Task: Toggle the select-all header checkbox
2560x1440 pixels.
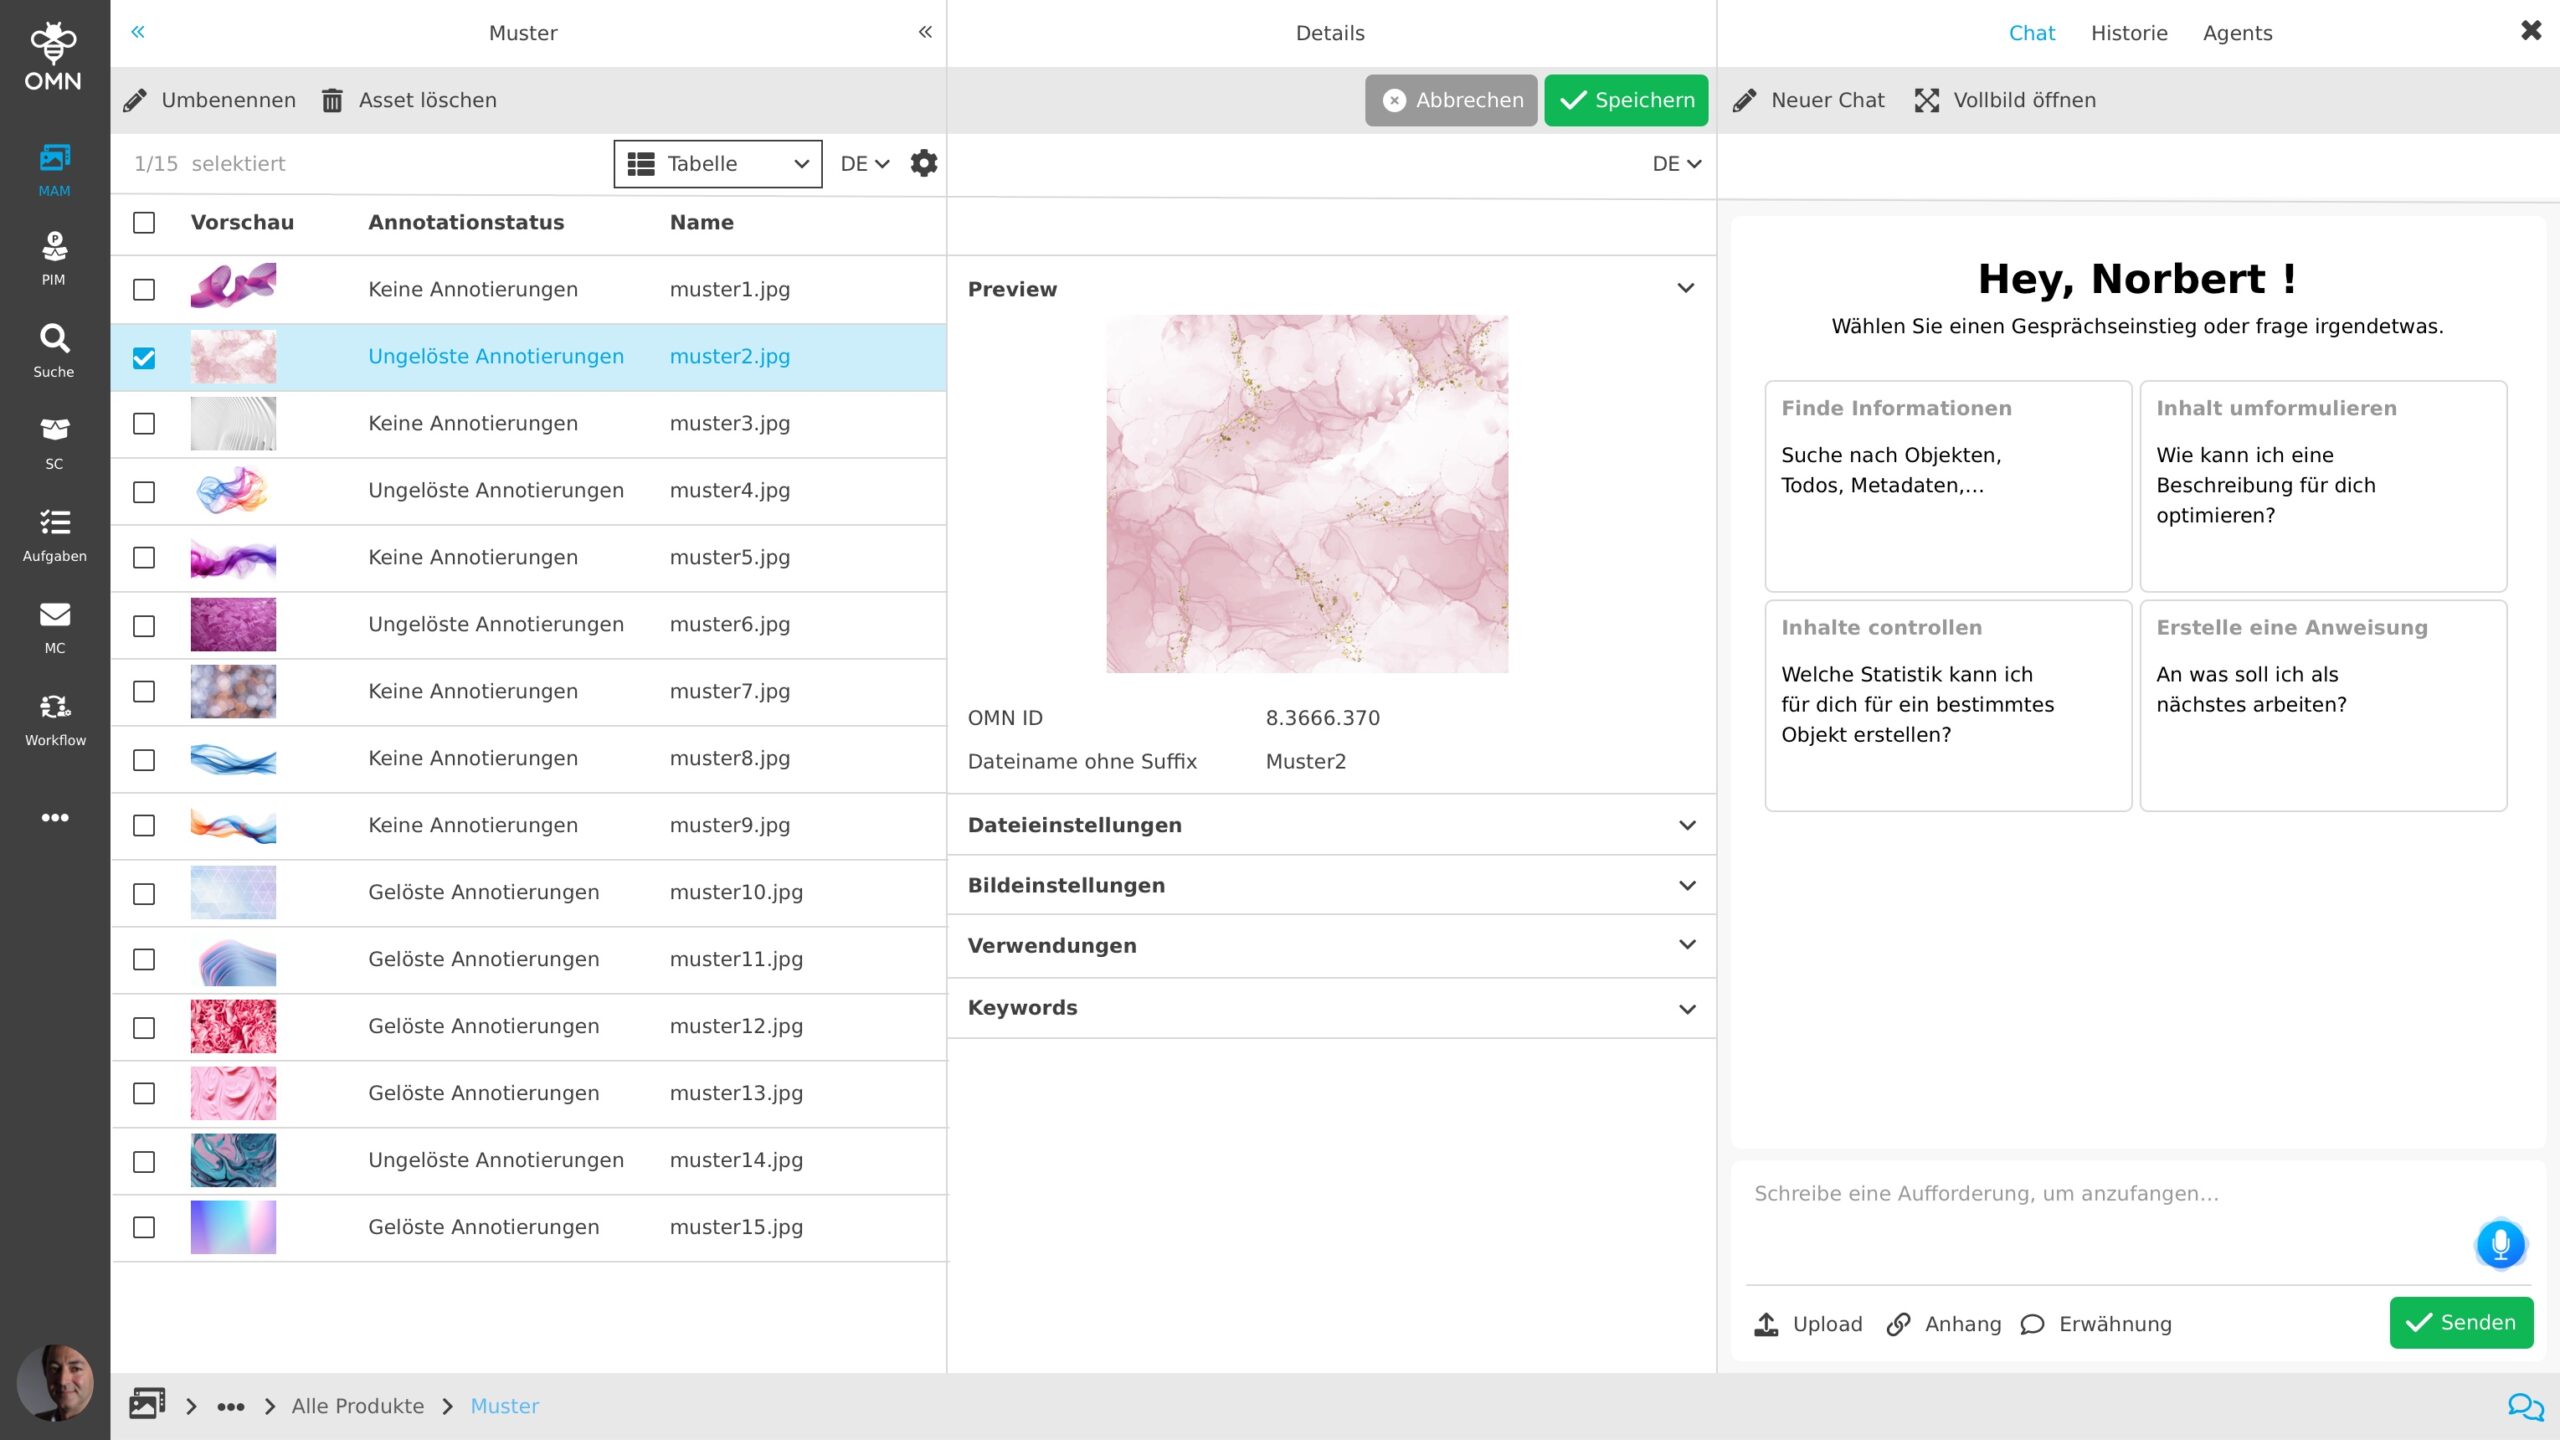Action: tap(144, 222)
